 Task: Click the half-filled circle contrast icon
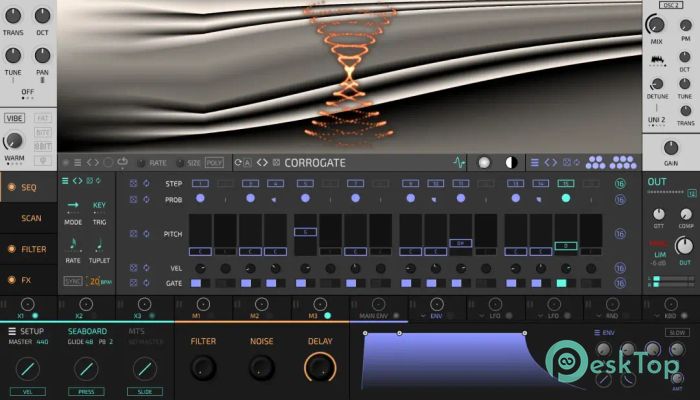point(511,162)
